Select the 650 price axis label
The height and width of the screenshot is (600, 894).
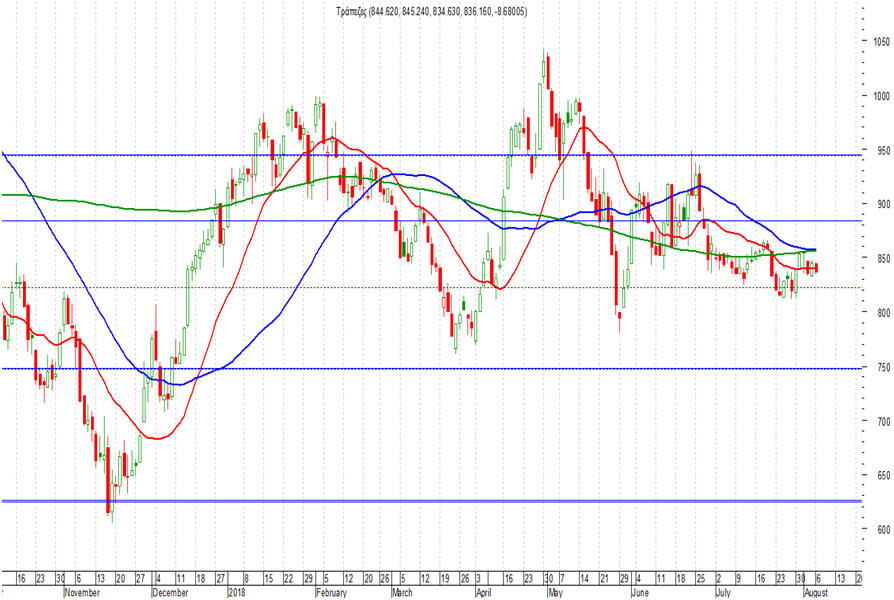click(x=883, y=475)
